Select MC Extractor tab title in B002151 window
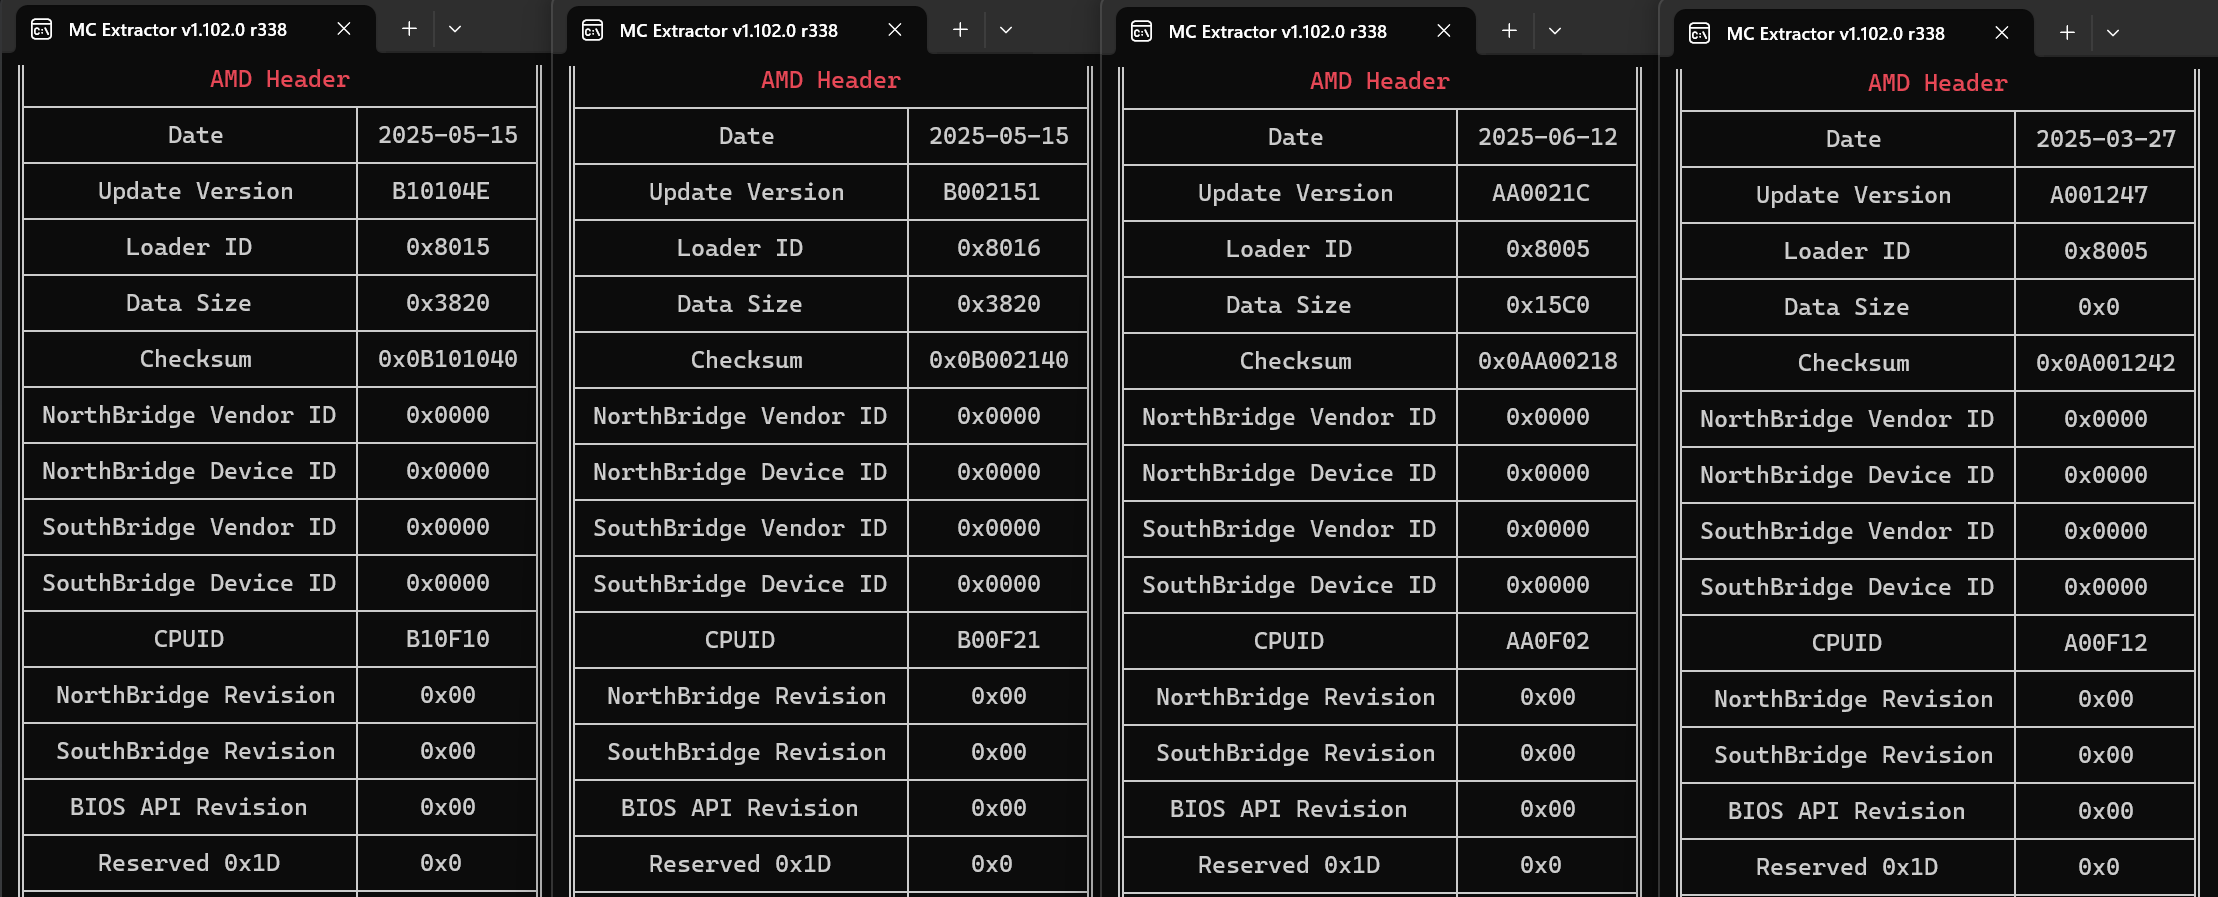 (x=729, y=30)
